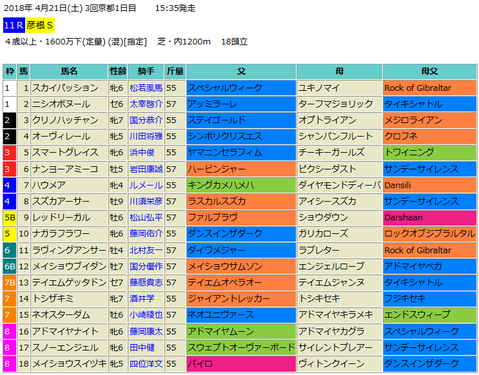This screenshot has height=375, width=479.
Task: Open jockey link 太宰啓介
Action: 146,104
